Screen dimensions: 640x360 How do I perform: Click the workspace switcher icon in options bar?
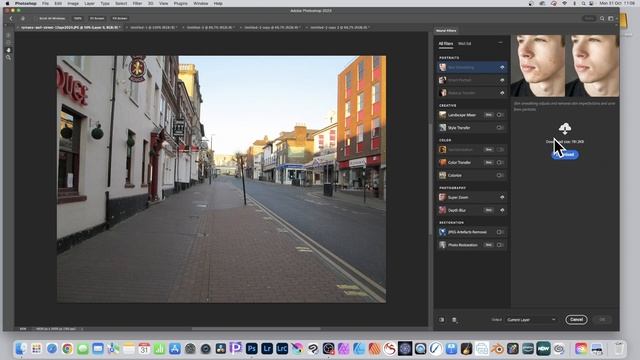(x=611, y=18)
